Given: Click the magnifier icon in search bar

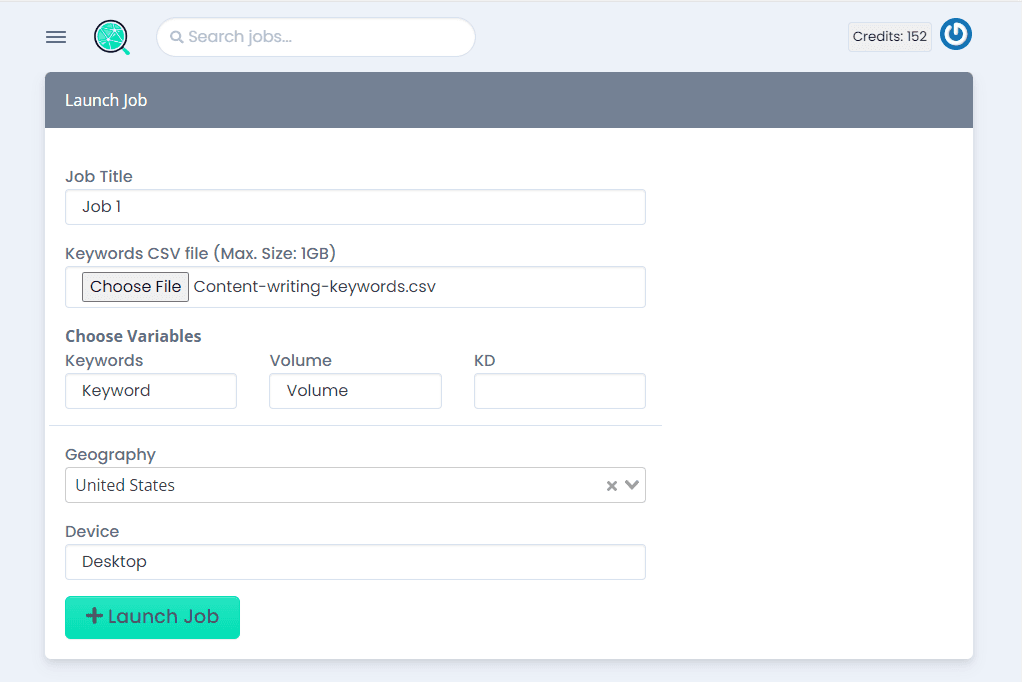Looking at the screenshot, I should 177,36.
